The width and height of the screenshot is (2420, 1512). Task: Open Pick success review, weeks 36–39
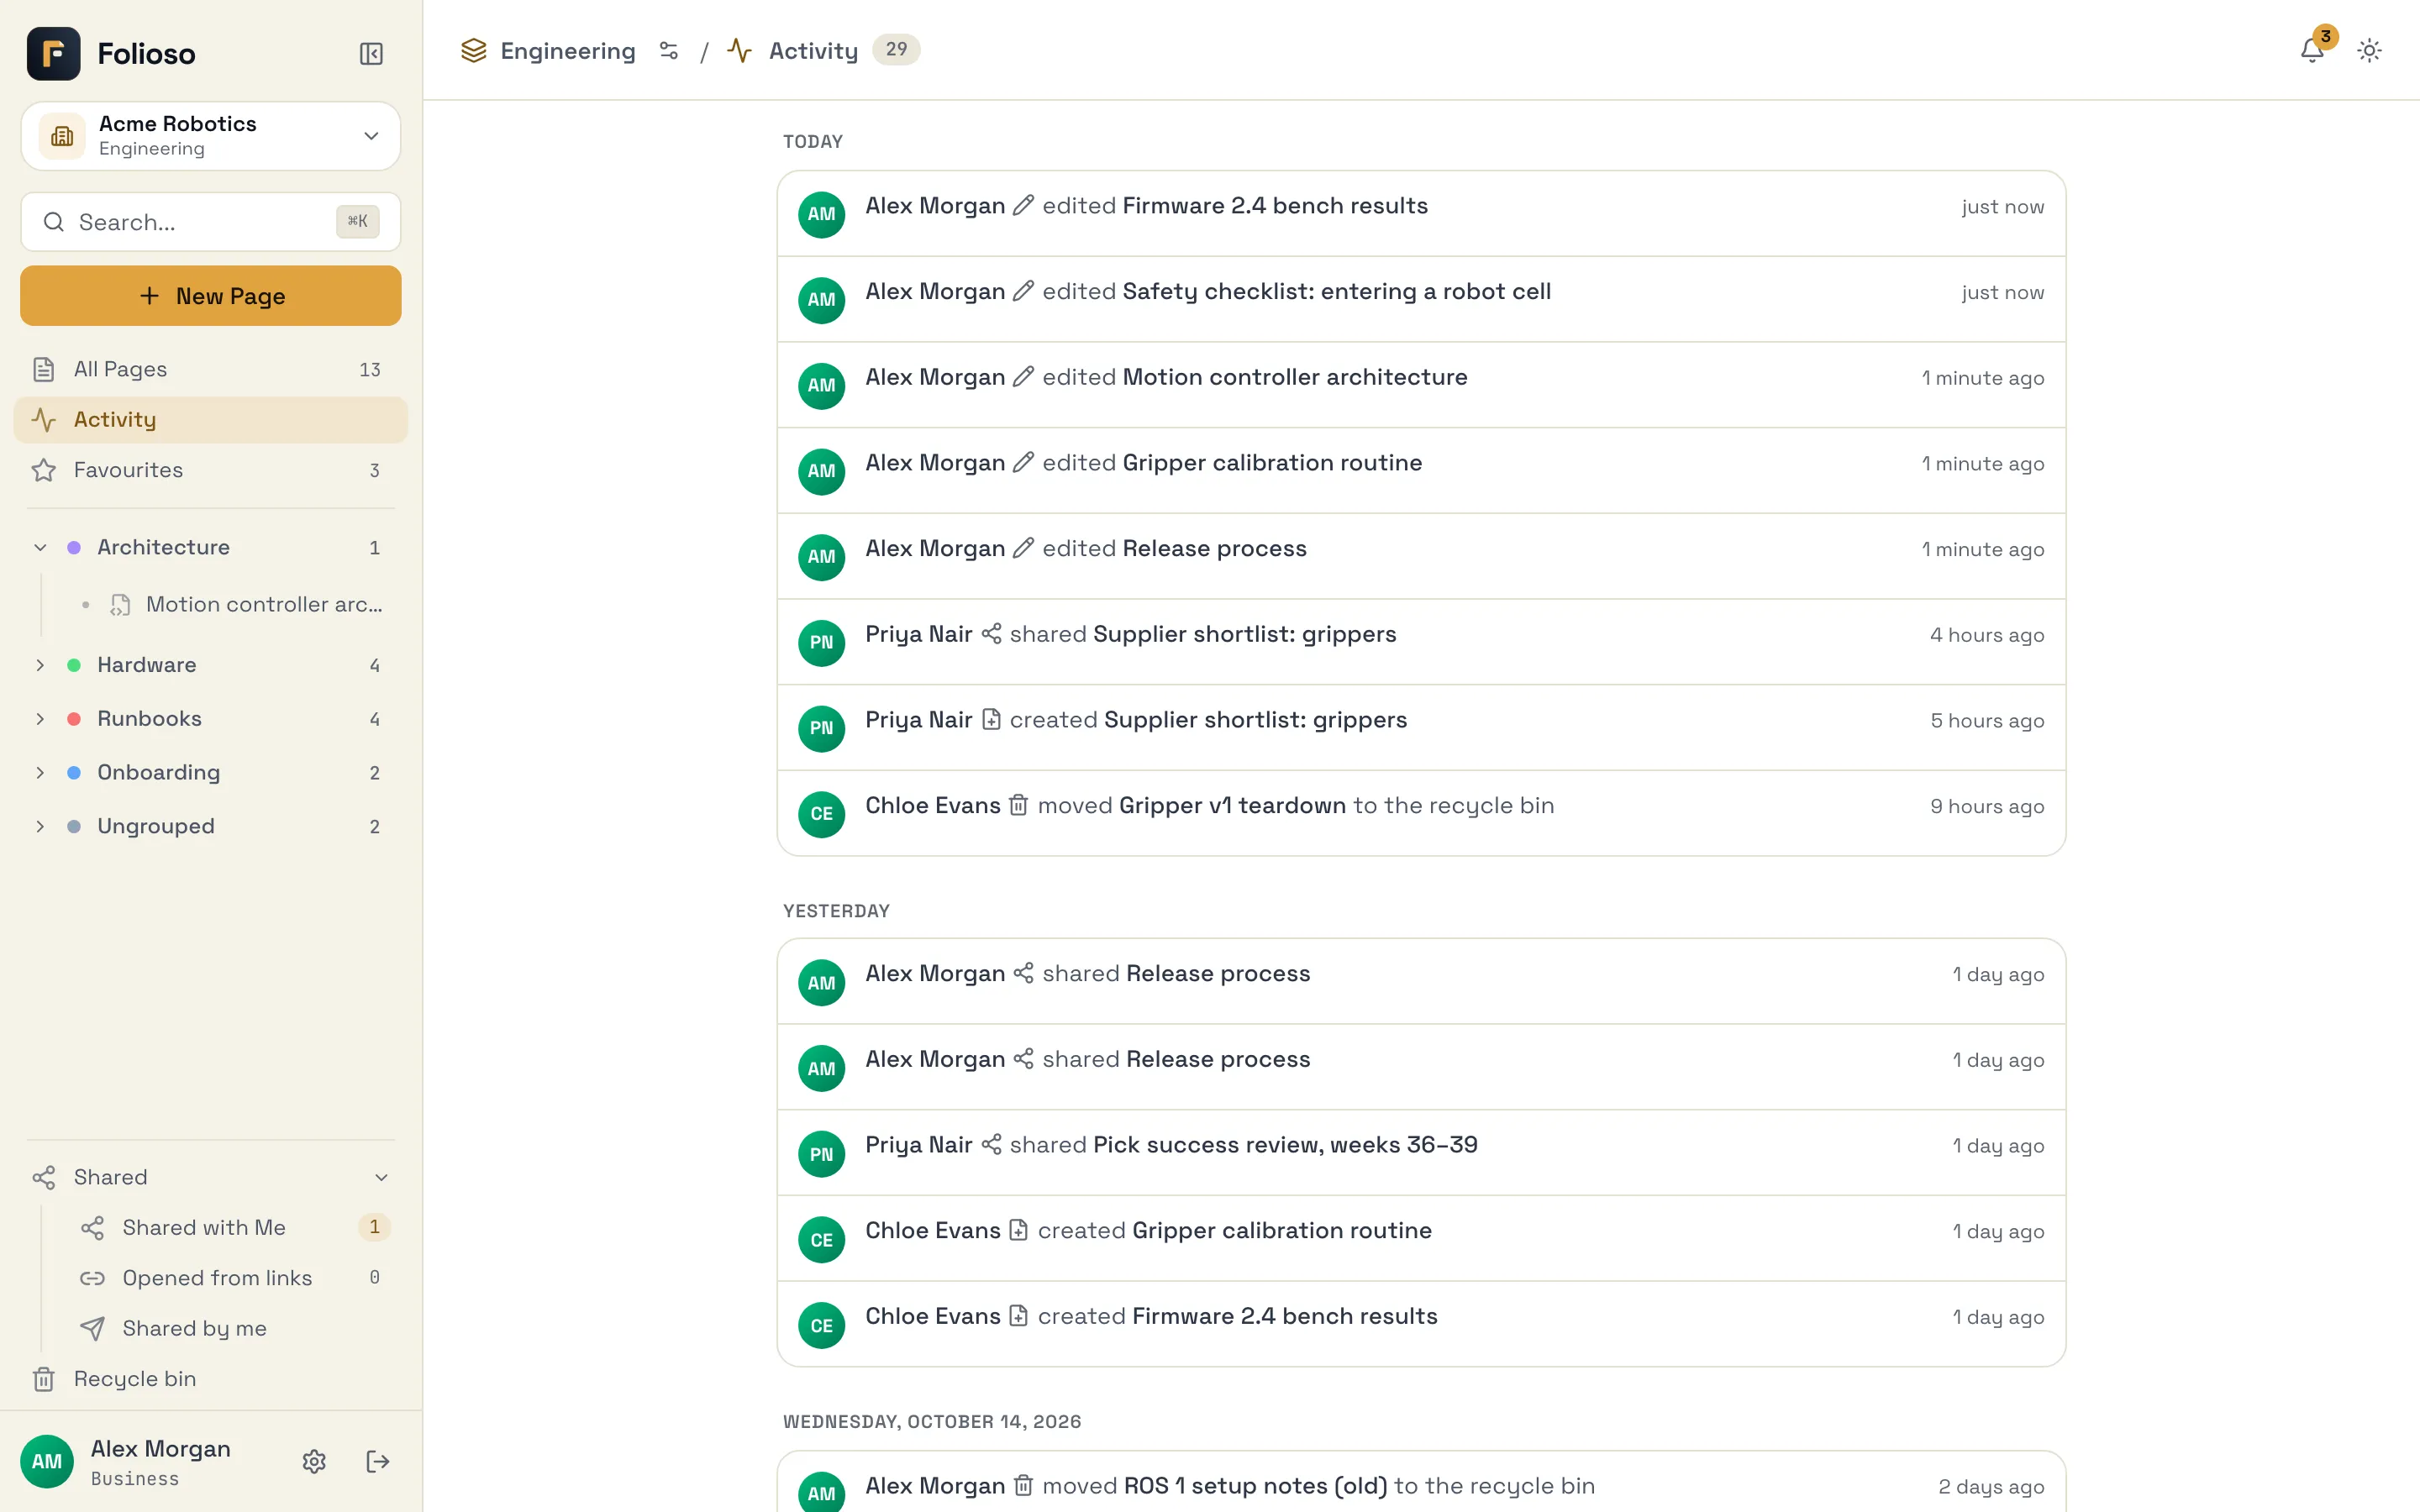[x=1285, y=1144]
